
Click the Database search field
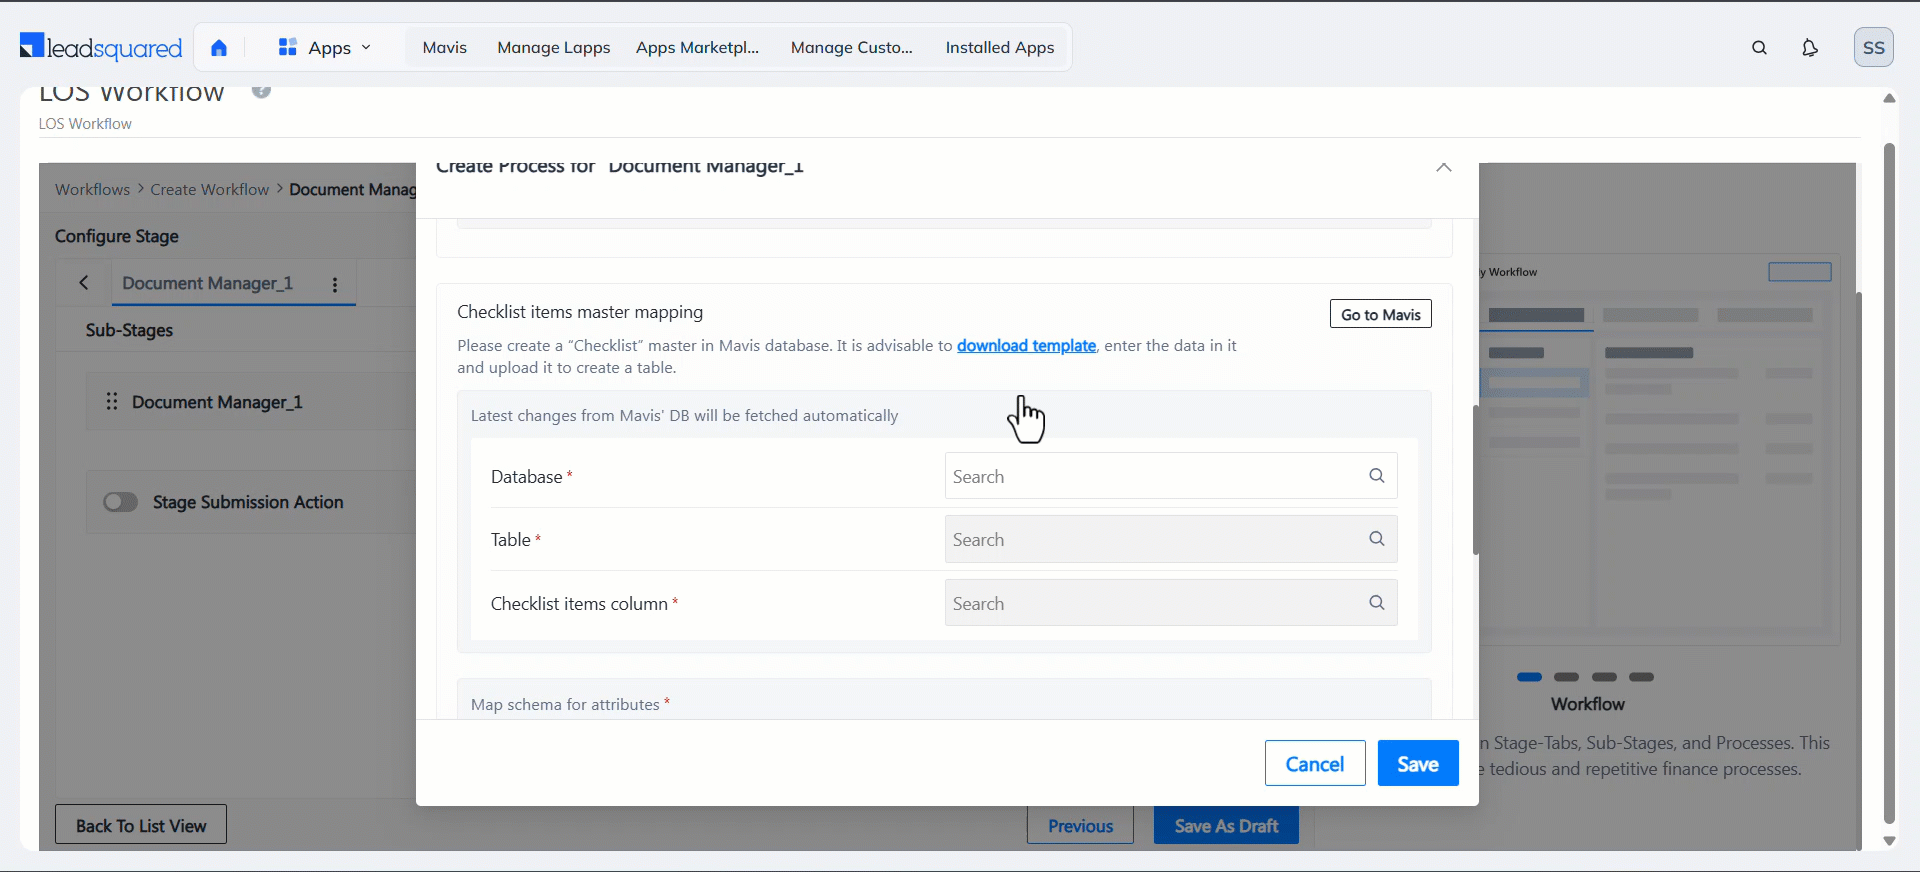pos(1170,476)
